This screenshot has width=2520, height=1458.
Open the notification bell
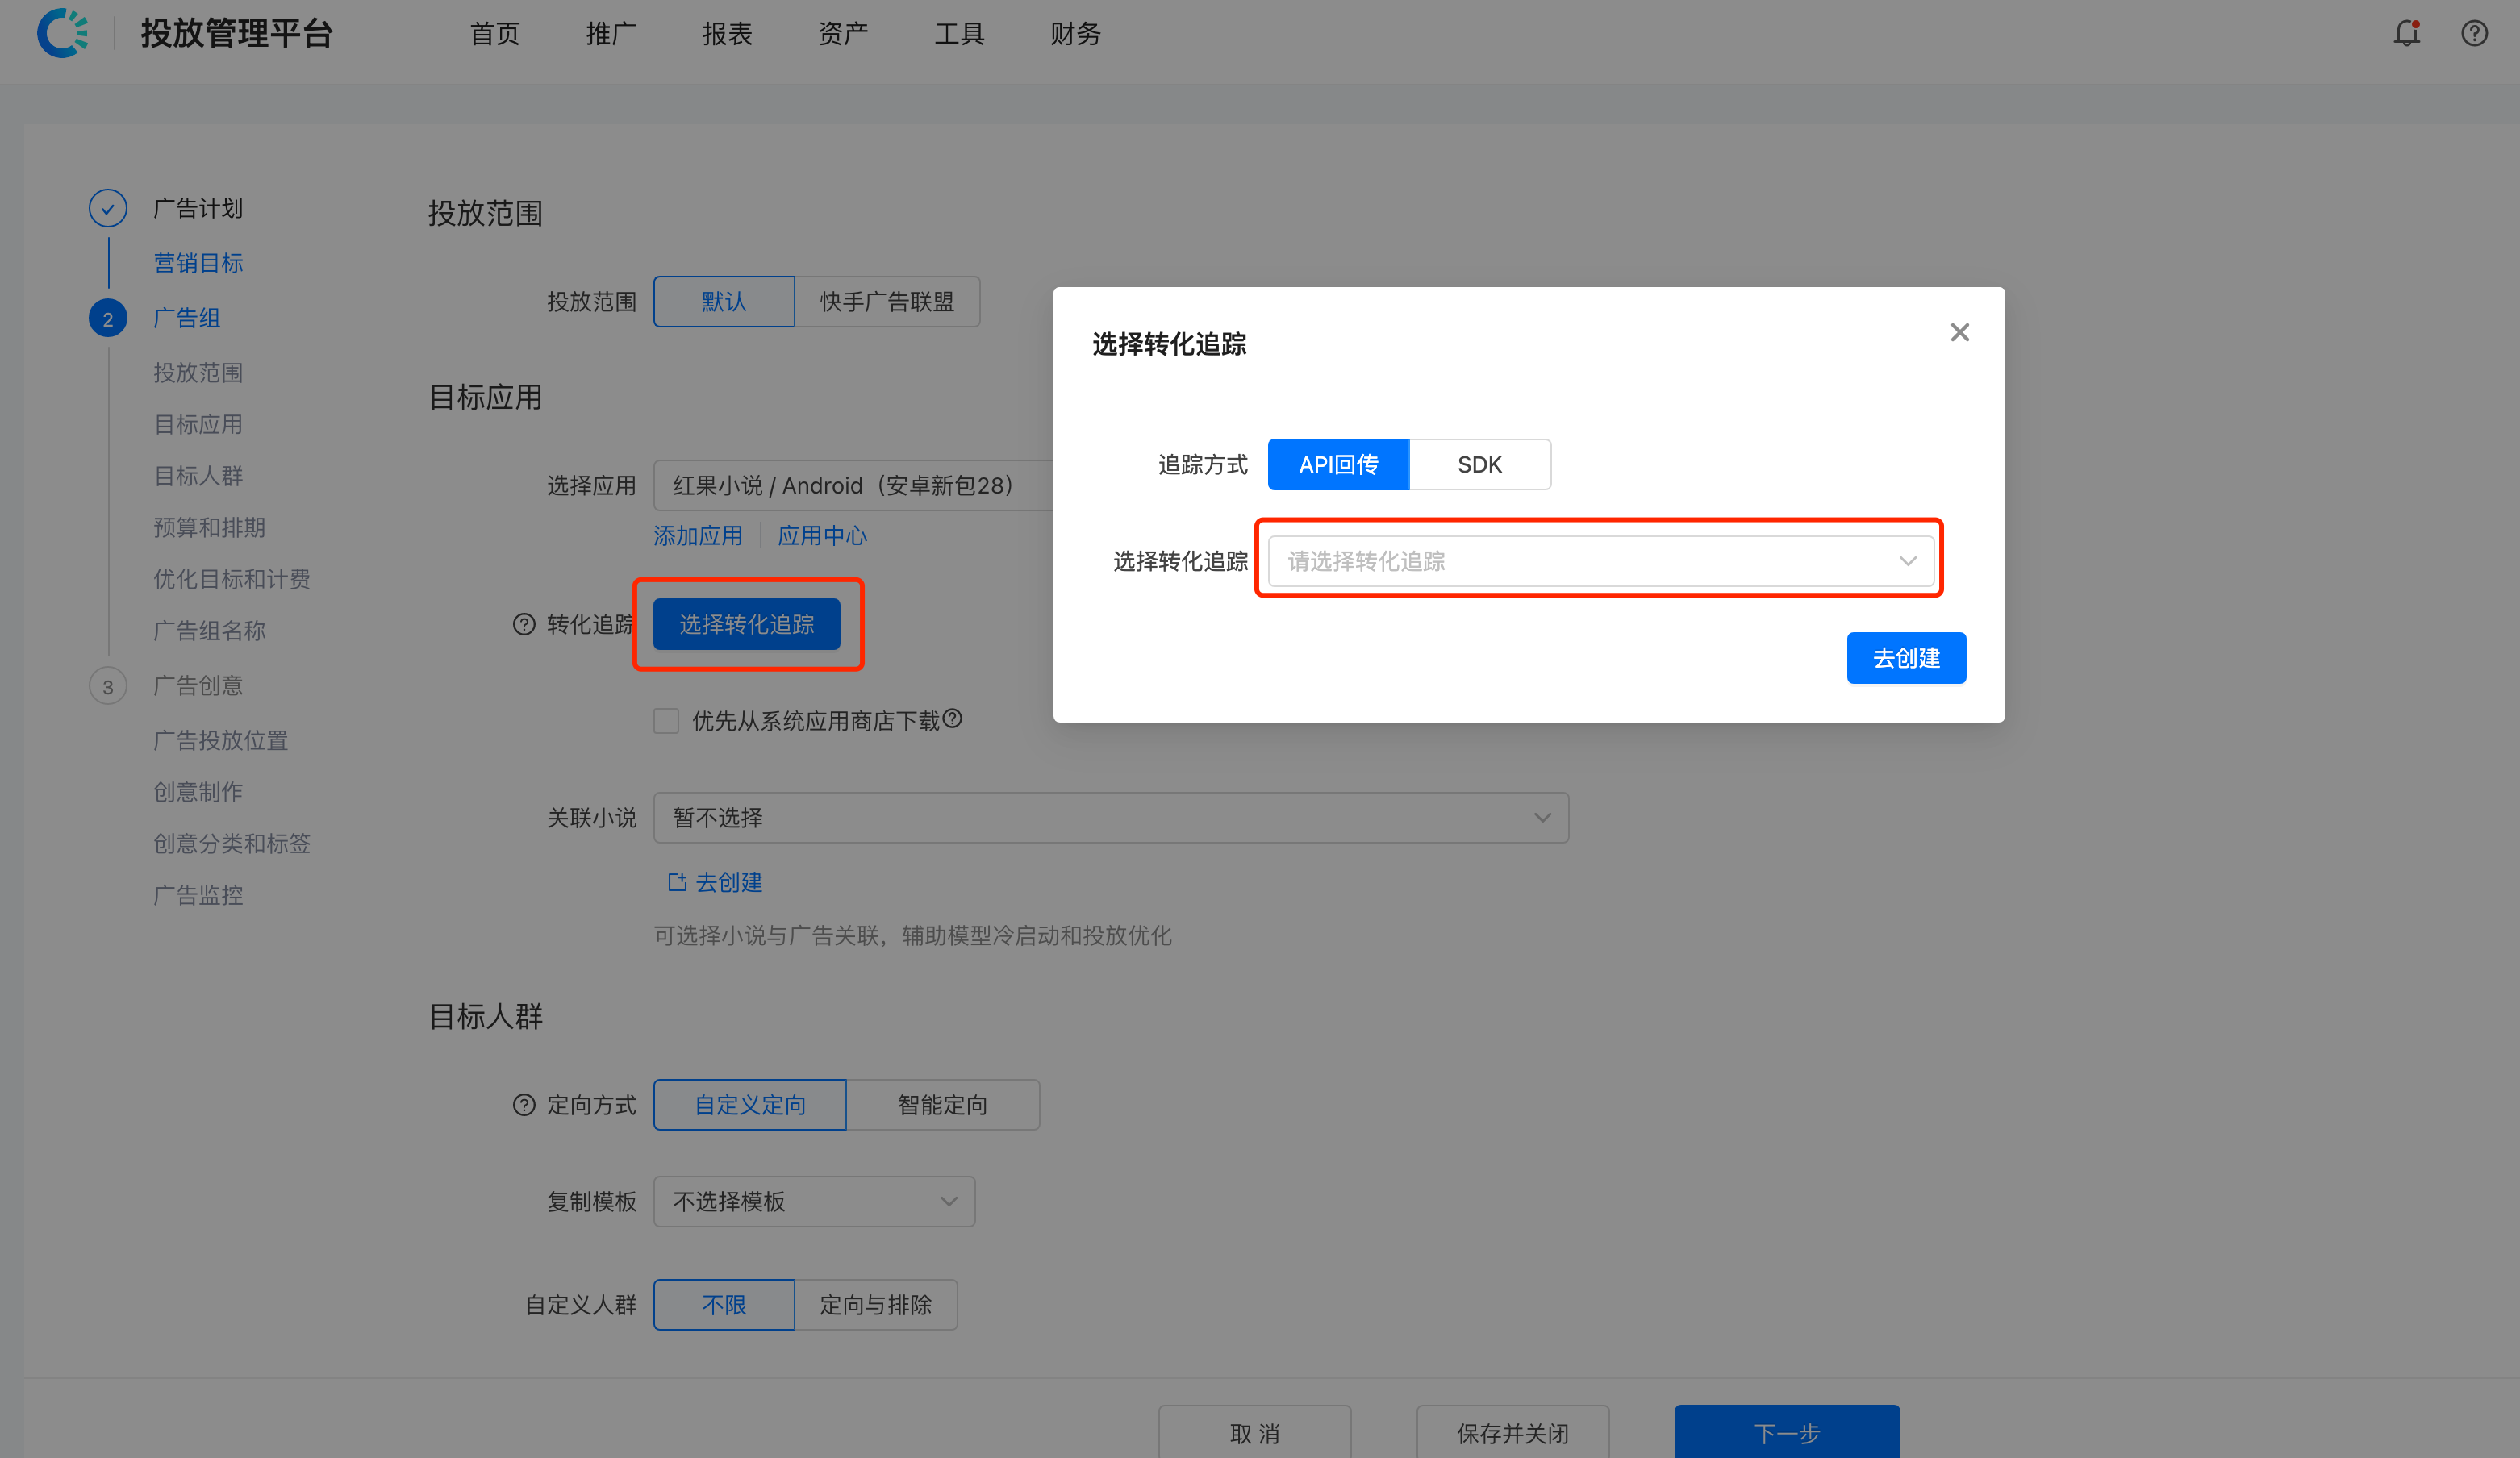2406,33
